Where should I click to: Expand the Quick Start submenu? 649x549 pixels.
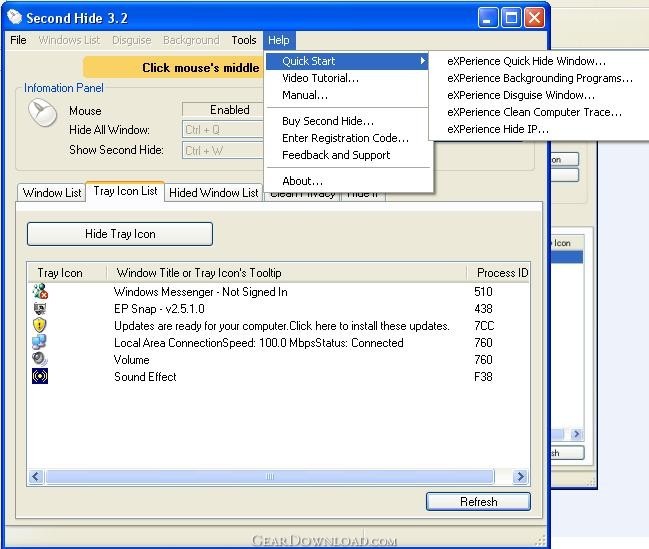coord(347,61)
